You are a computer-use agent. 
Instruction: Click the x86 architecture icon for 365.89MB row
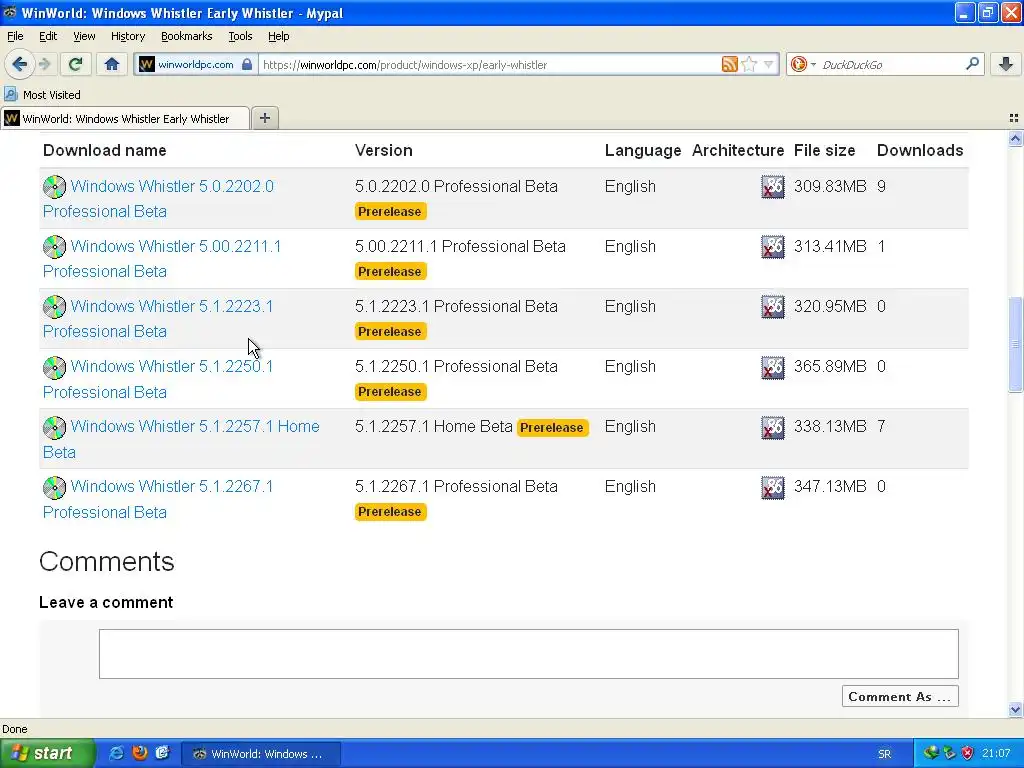point(773,367)
